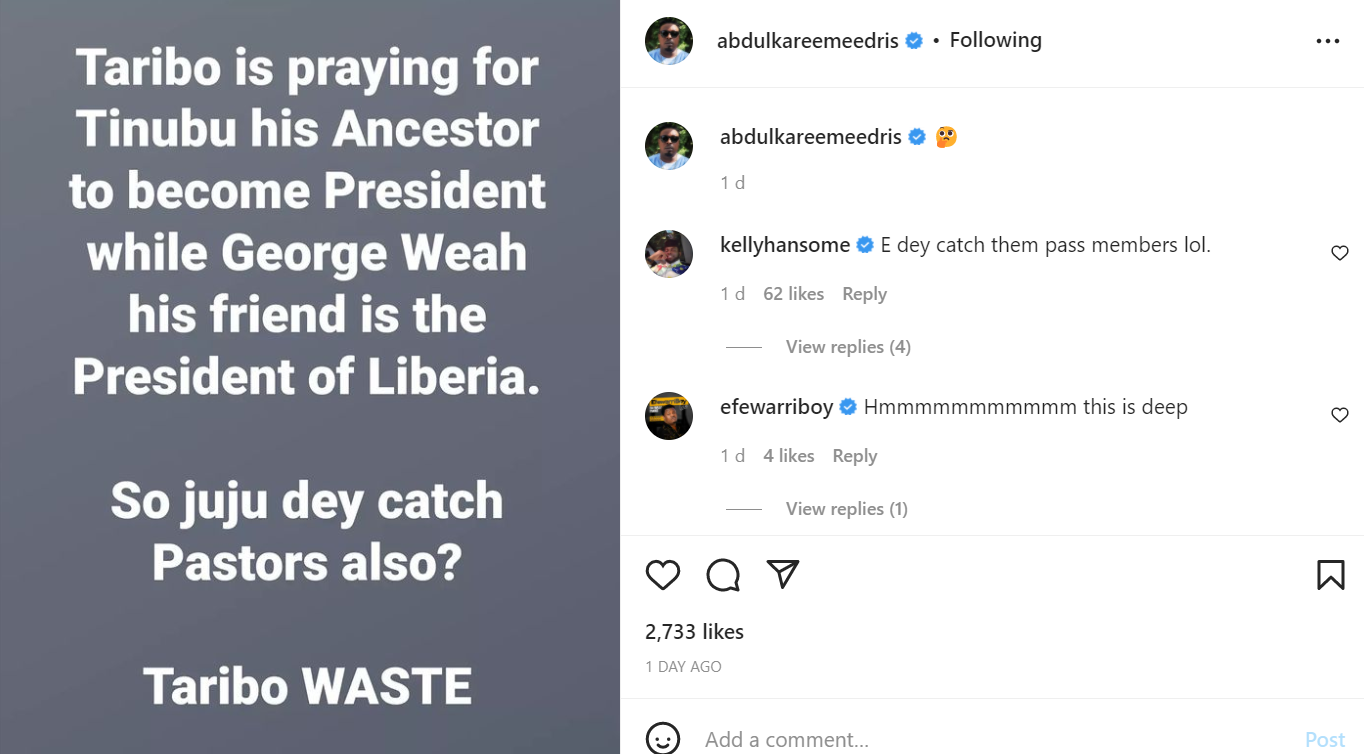Like the post with the heart icon
1364x754 pixels.
(662, 575)
